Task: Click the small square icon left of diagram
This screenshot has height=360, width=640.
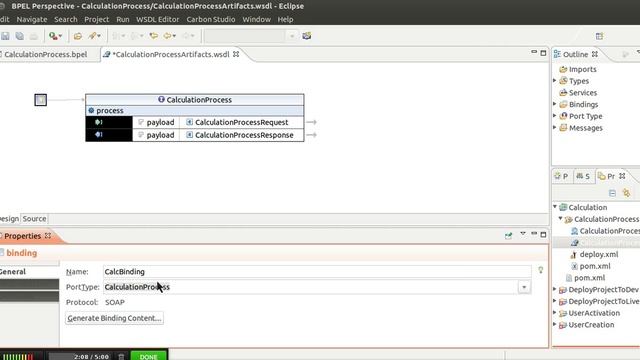Action: [x=40, y=100]
